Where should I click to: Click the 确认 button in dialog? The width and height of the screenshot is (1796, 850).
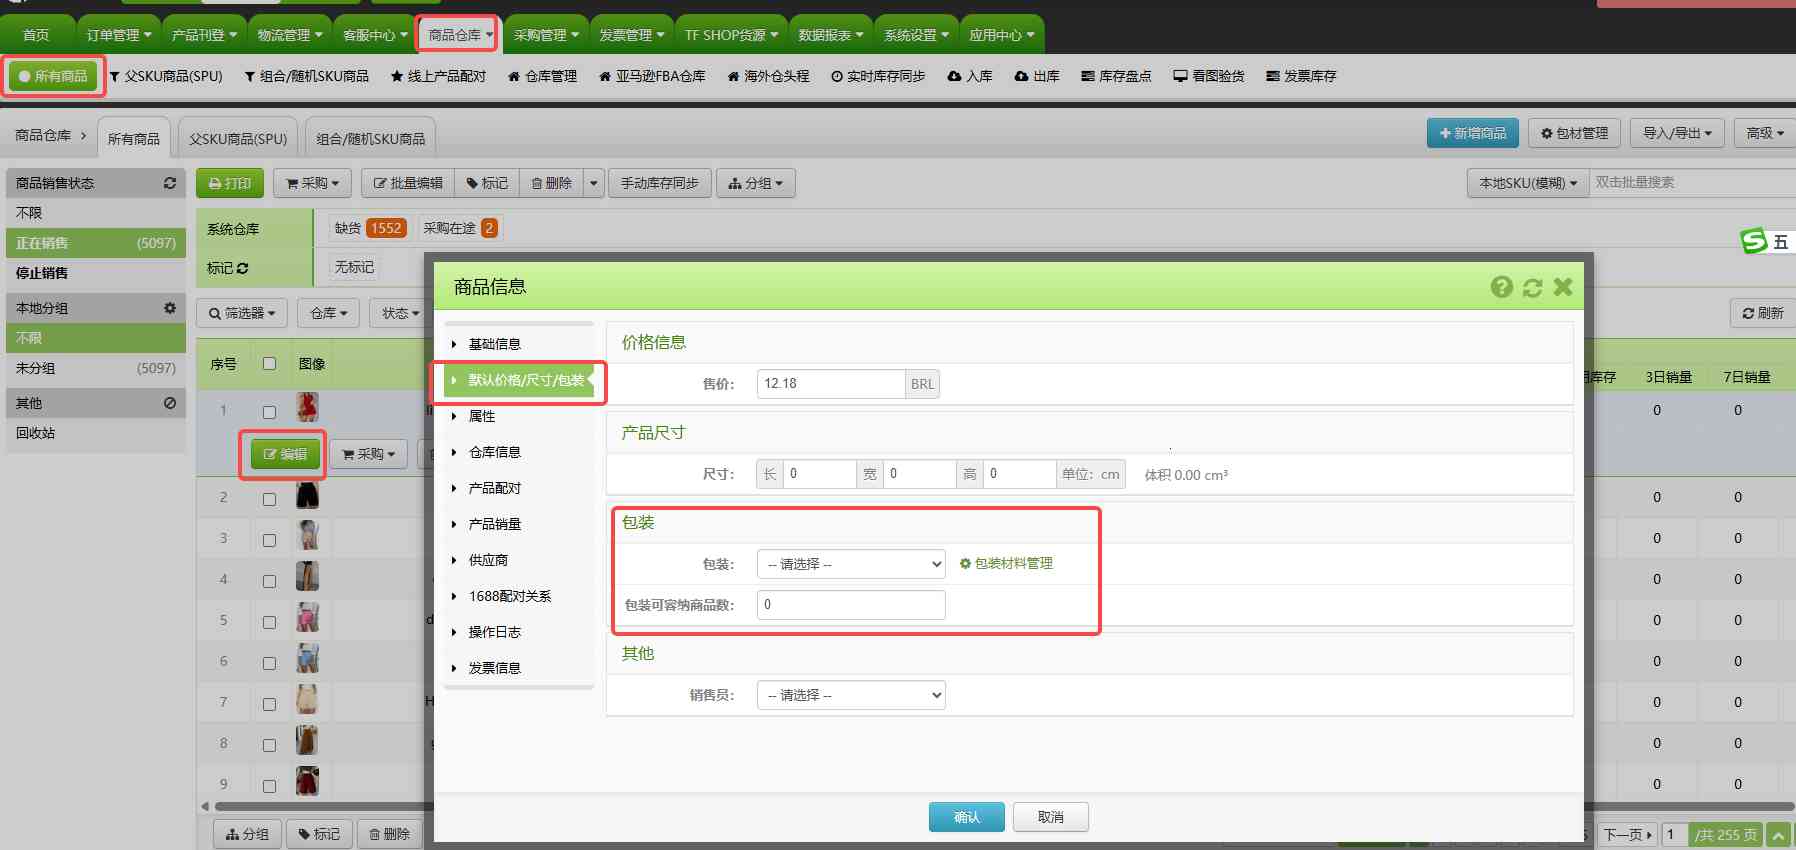(x=966, y=817)
